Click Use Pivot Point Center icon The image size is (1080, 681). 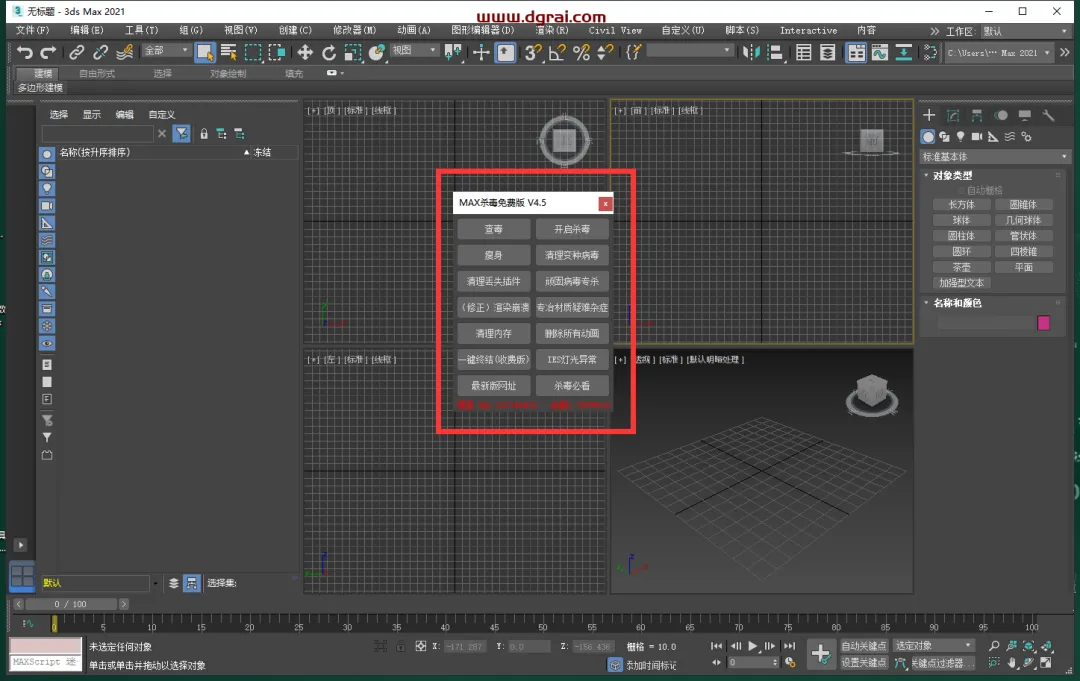click(x=453, y=52)
